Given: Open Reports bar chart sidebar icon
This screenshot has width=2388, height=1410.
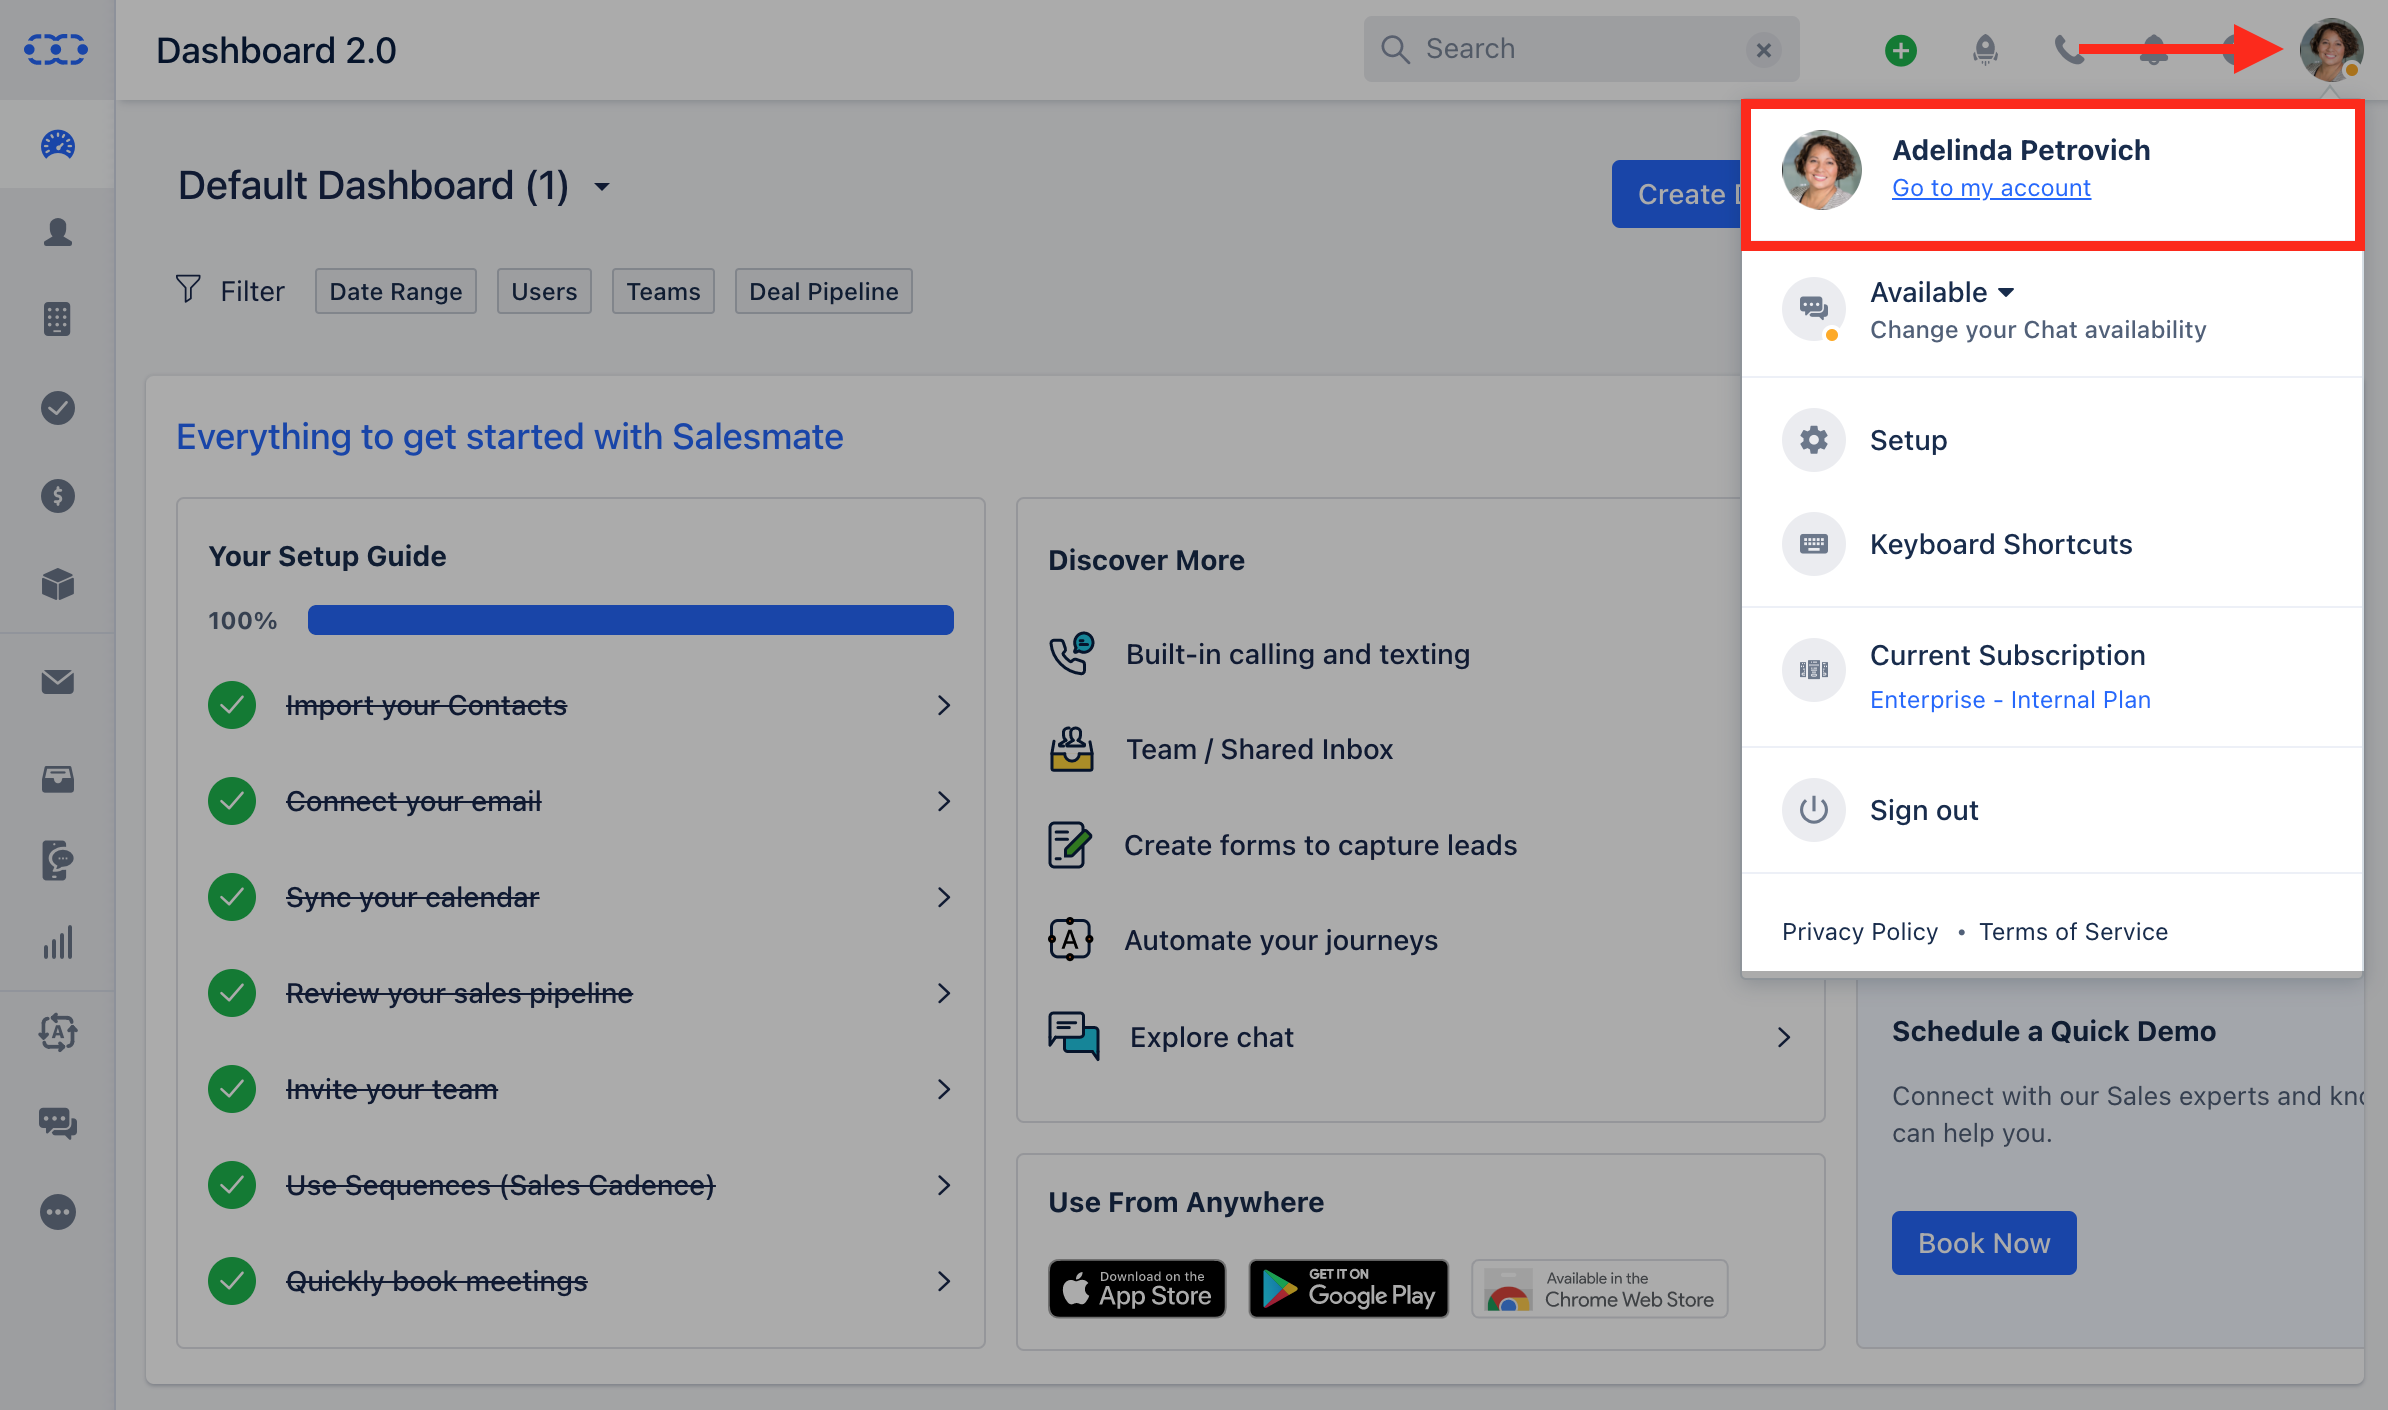Looking at the screenshot, I should (x=58, y=942).
